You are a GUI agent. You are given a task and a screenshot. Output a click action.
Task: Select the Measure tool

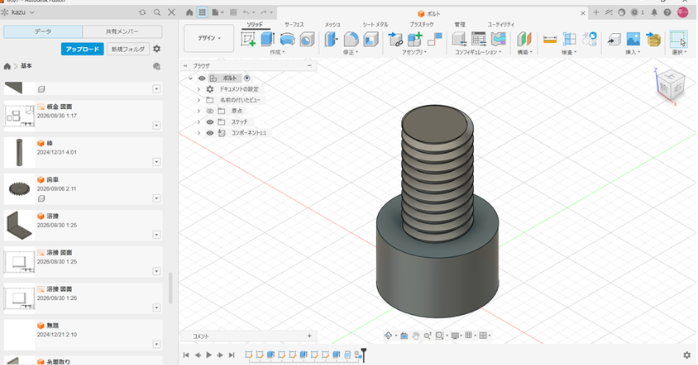550,39
